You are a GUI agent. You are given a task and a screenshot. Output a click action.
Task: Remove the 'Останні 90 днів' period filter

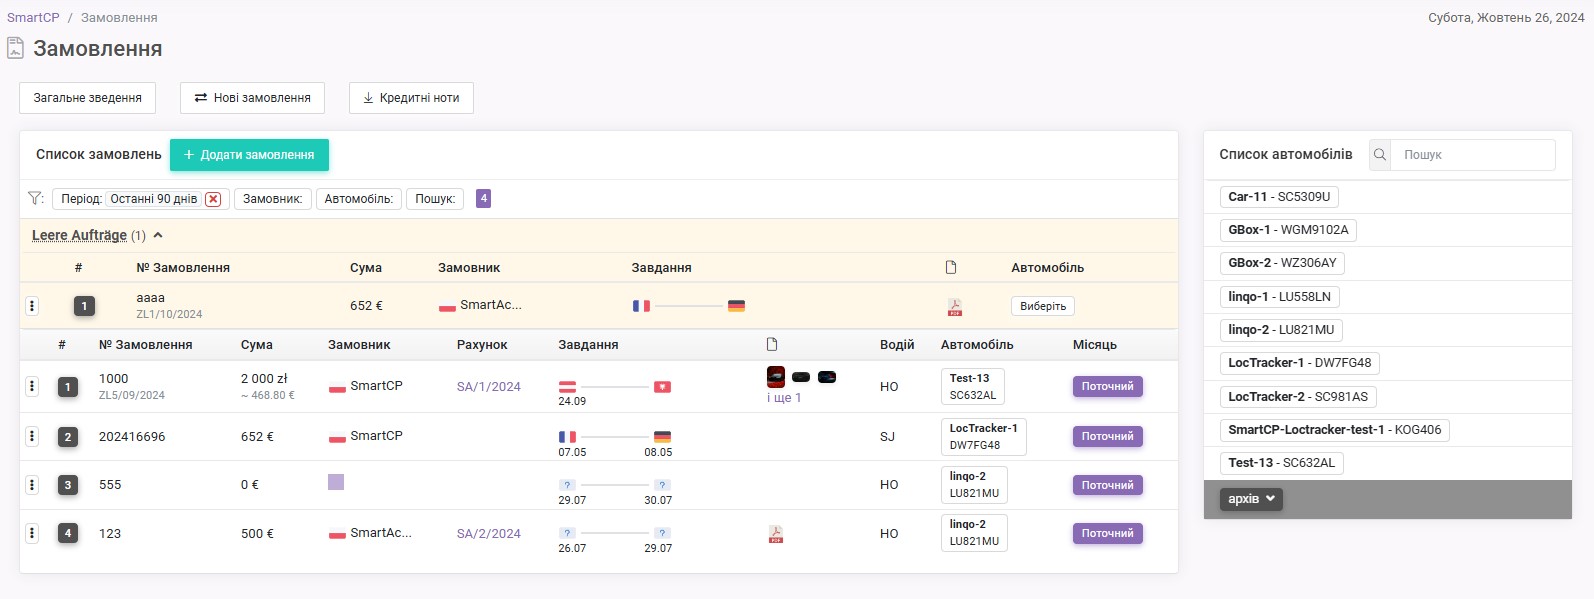pos(213,199)
